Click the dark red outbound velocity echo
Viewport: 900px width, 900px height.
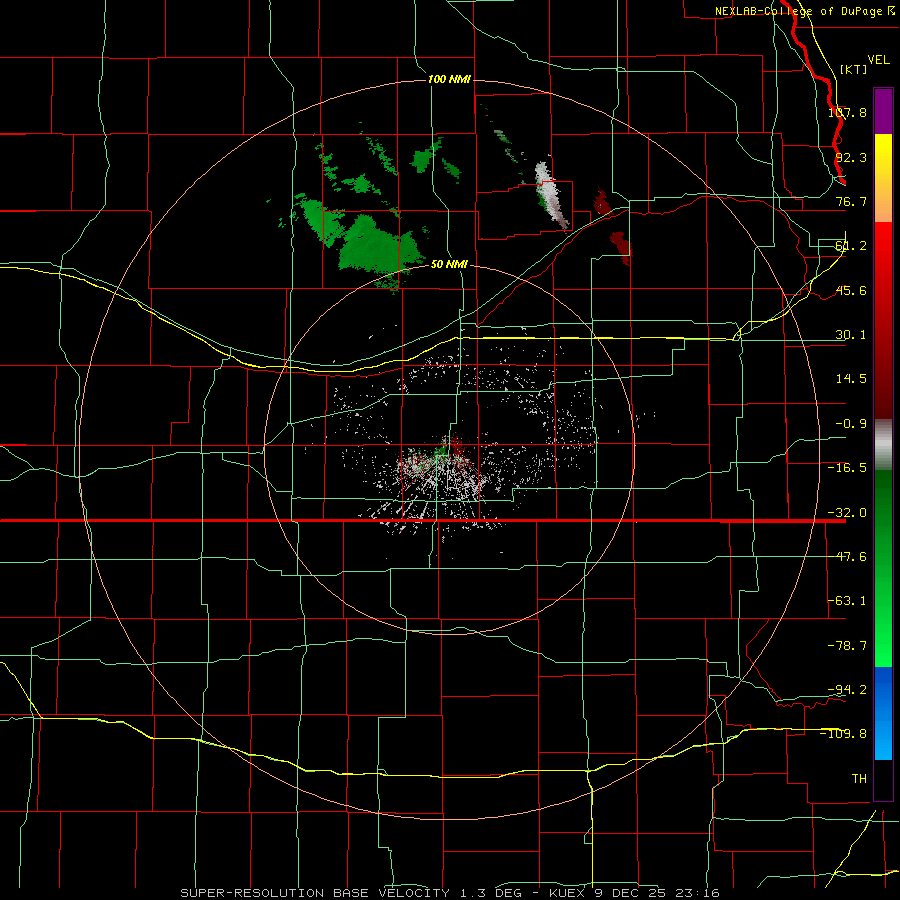[622, 247]
